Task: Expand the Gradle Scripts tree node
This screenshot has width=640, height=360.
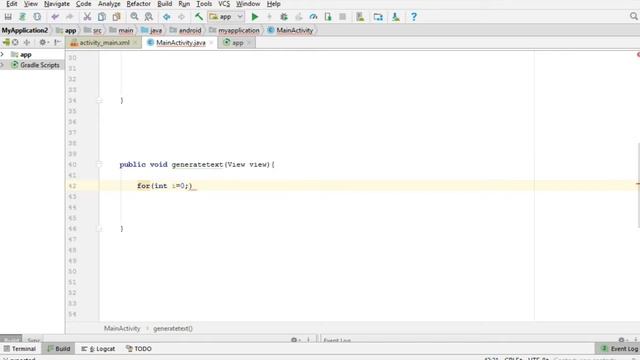Action: coord(2,65)
